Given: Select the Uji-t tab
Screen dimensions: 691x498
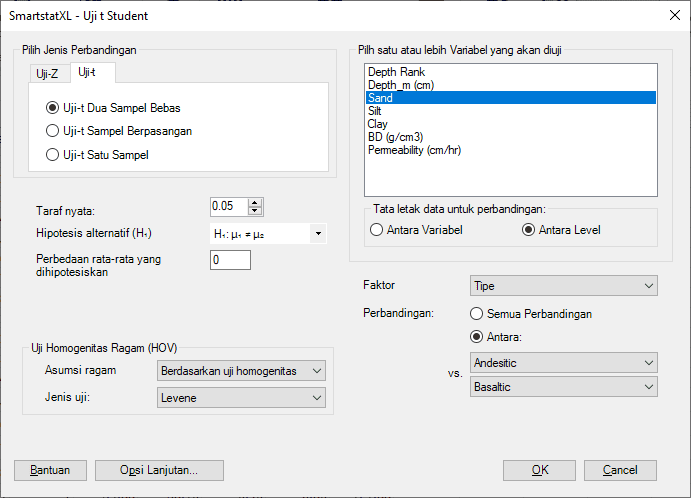Looking at the screenshot, I should click(87, 72).
